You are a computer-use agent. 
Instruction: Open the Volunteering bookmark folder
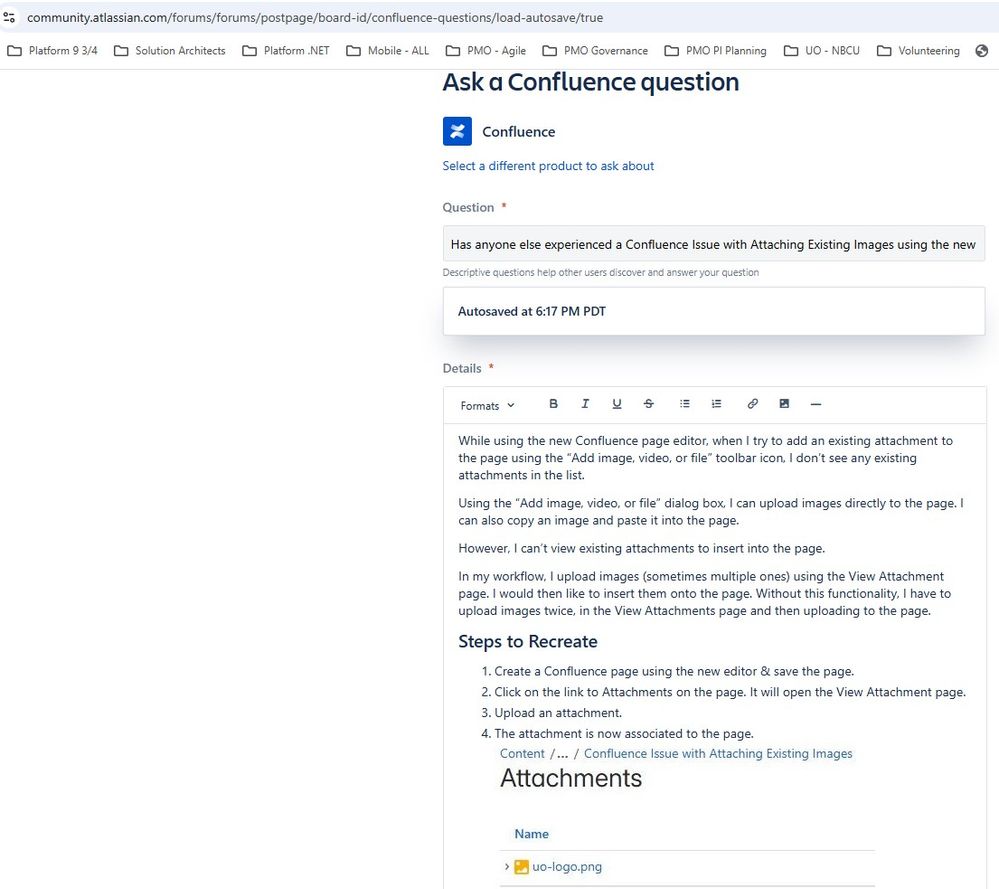pos(919,51)
